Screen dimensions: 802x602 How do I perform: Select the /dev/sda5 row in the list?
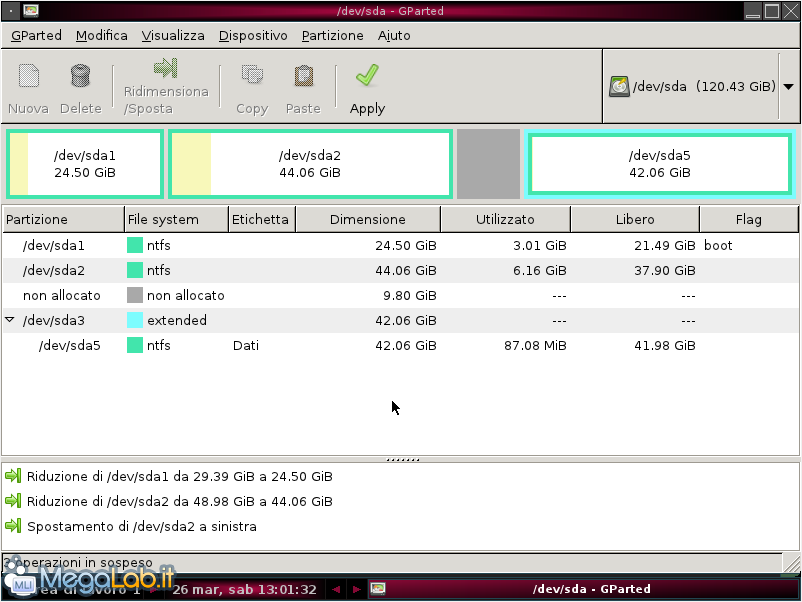point(400,346)
